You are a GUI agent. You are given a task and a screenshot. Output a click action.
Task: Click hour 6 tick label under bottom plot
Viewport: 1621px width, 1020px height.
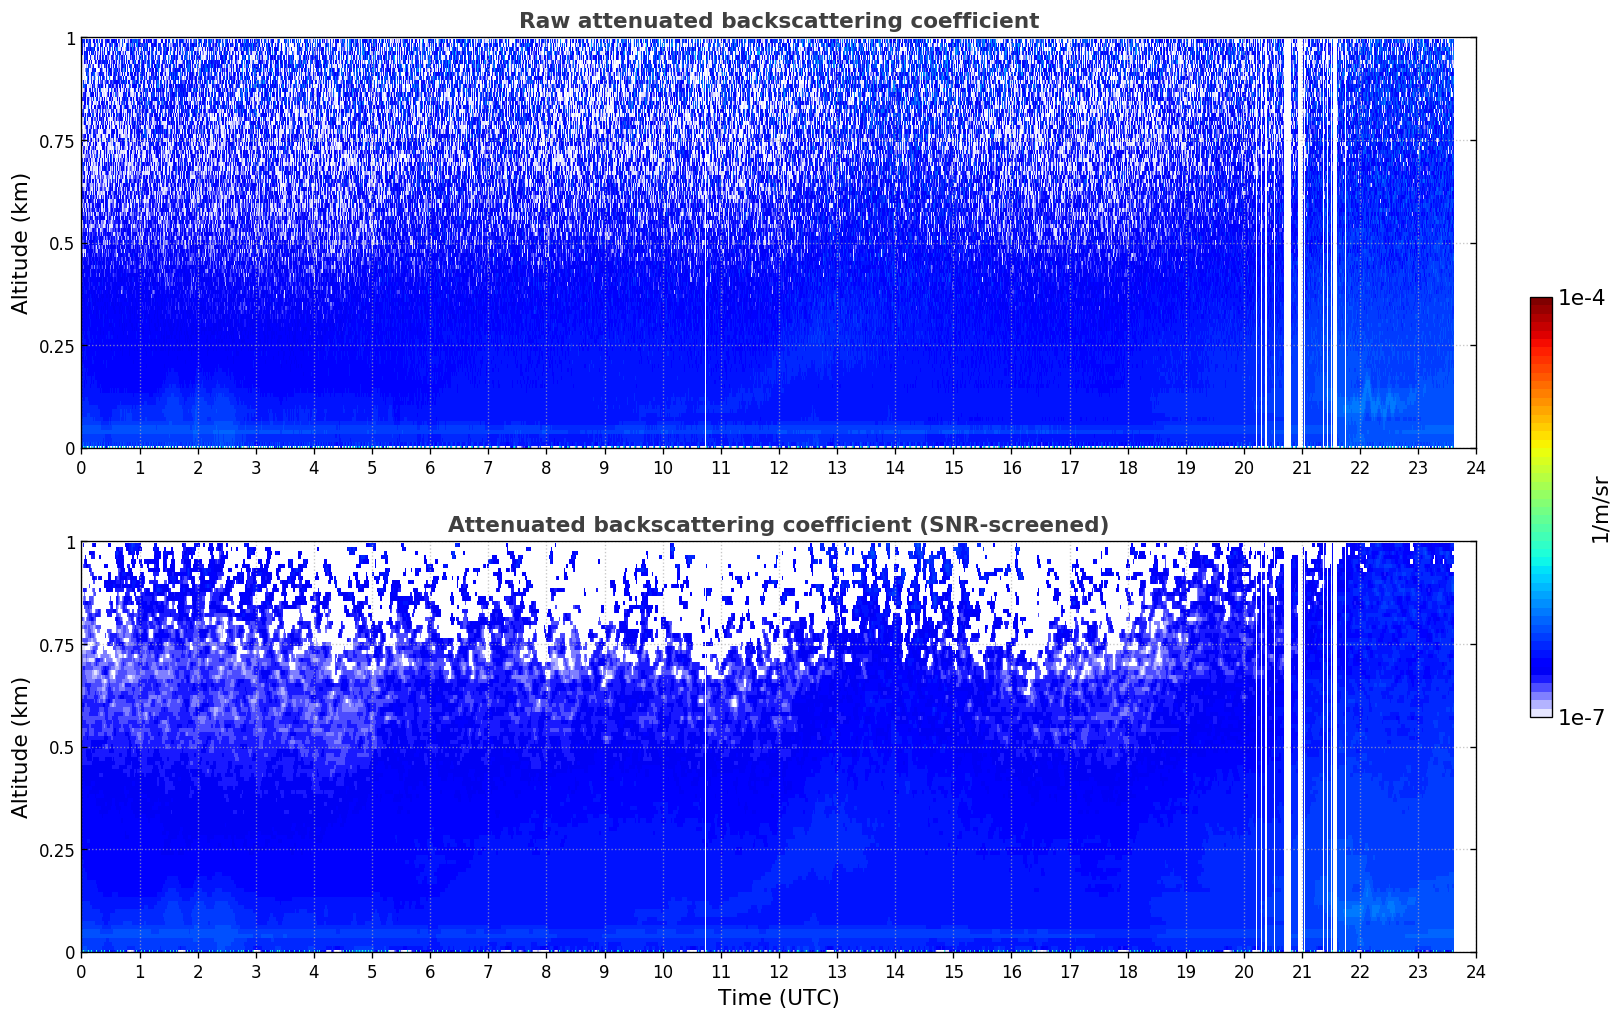(430, 971)
